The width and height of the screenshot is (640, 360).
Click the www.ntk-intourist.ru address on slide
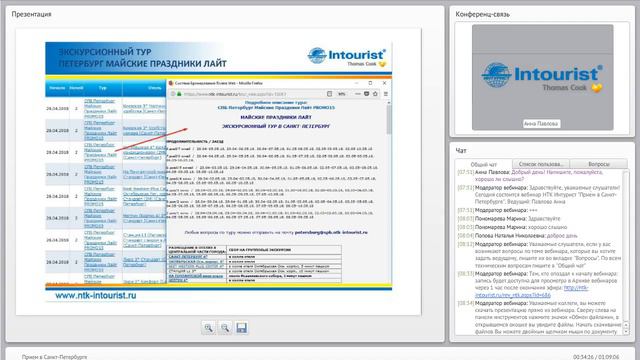point(96,296)
